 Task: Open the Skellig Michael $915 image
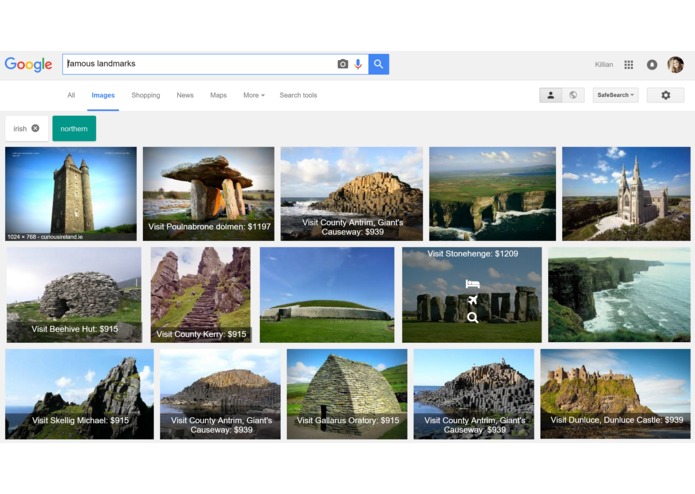79,394
